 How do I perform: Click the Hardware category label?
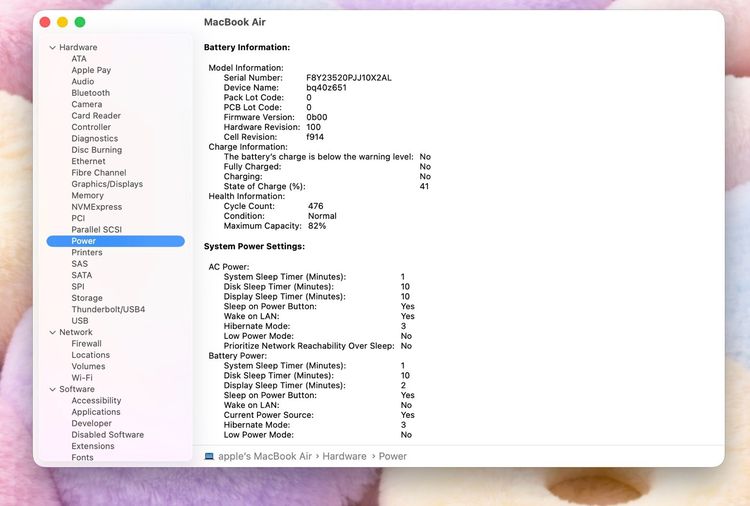tap(78, 47)
